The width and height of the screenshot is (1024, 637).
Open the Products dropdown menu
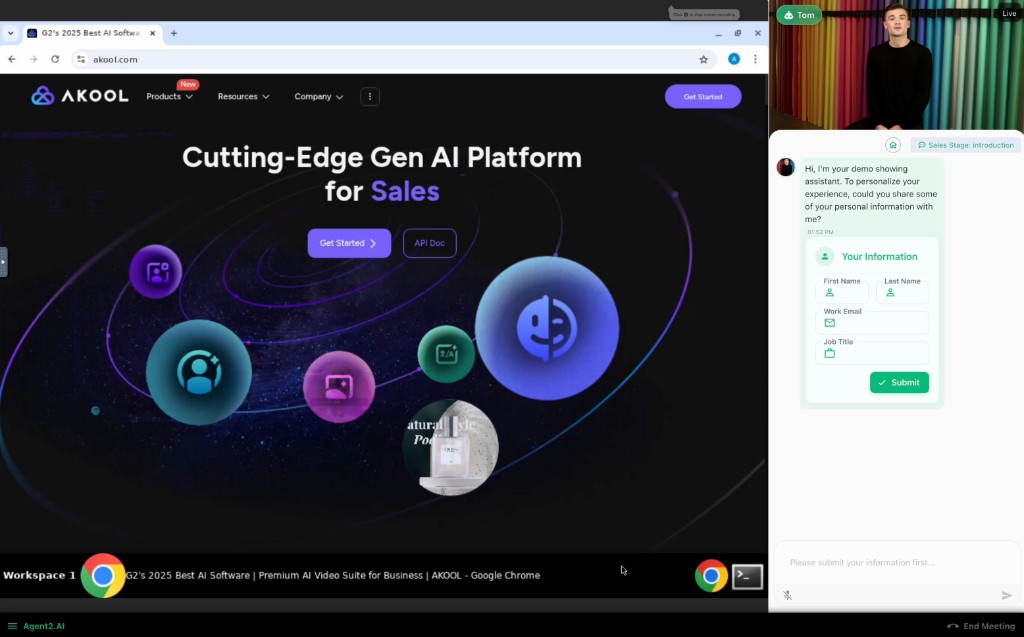pyautogui.click(x=169, y=97)
